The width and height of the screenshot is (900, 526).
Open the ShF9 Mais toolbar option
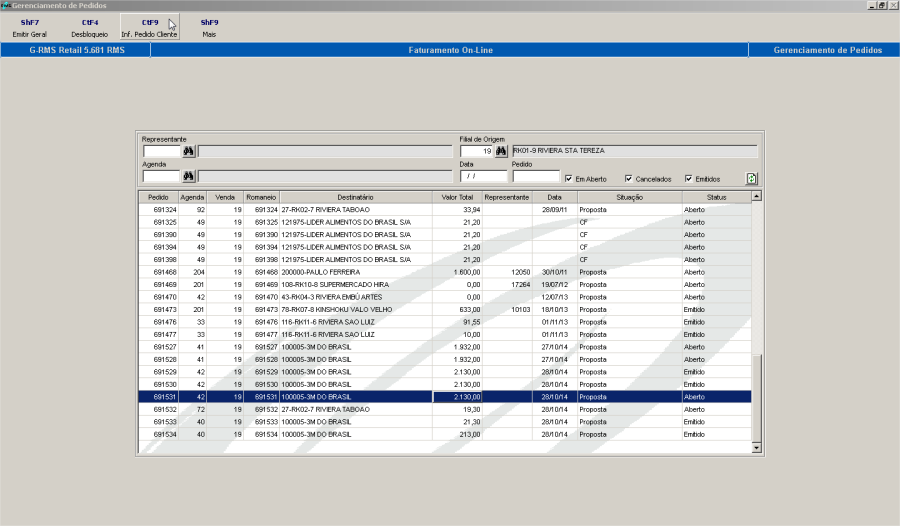(210, 28)
